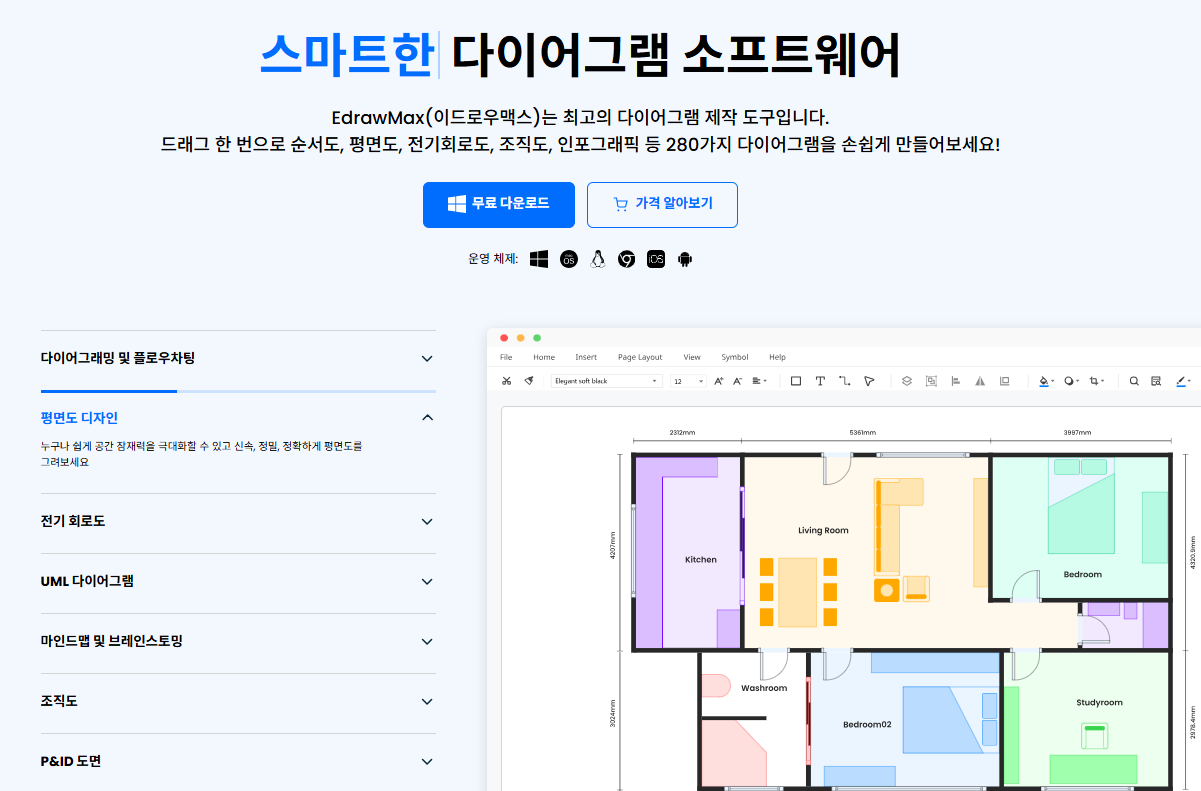Click the decrease font size icon

(737, 381)
